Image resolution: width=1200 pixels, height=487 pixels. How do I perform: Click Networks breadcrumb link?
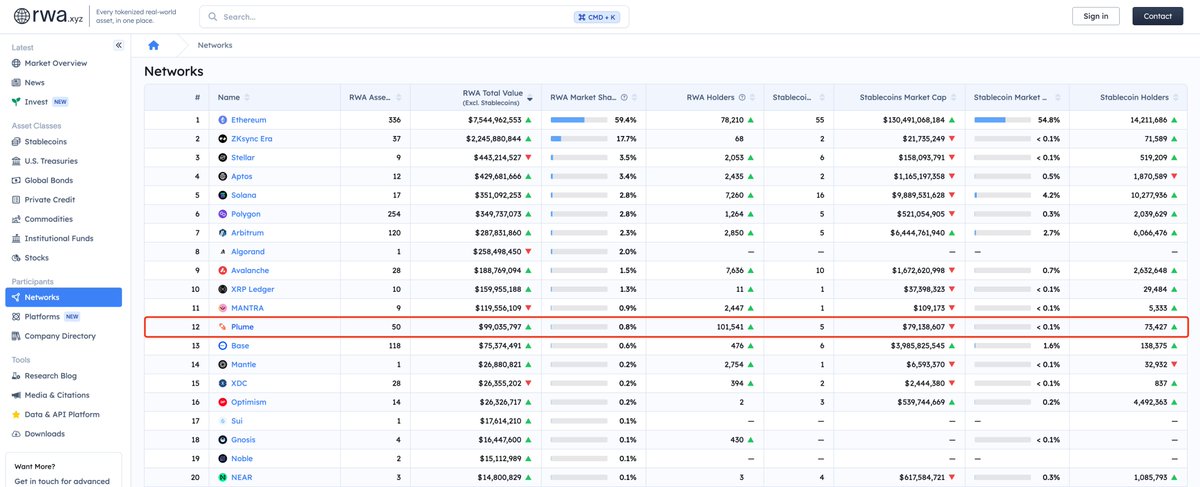(215, 46)
